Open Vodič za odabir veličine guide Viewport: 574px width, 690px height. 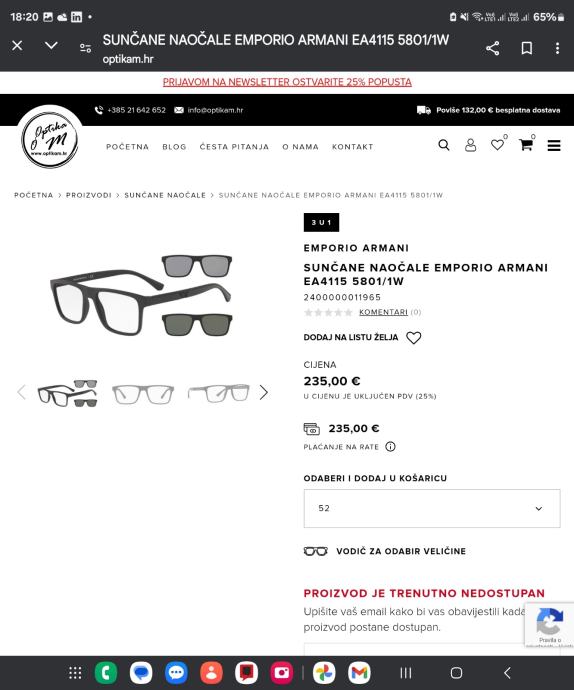pyautogui.click(x=401, y=551)
